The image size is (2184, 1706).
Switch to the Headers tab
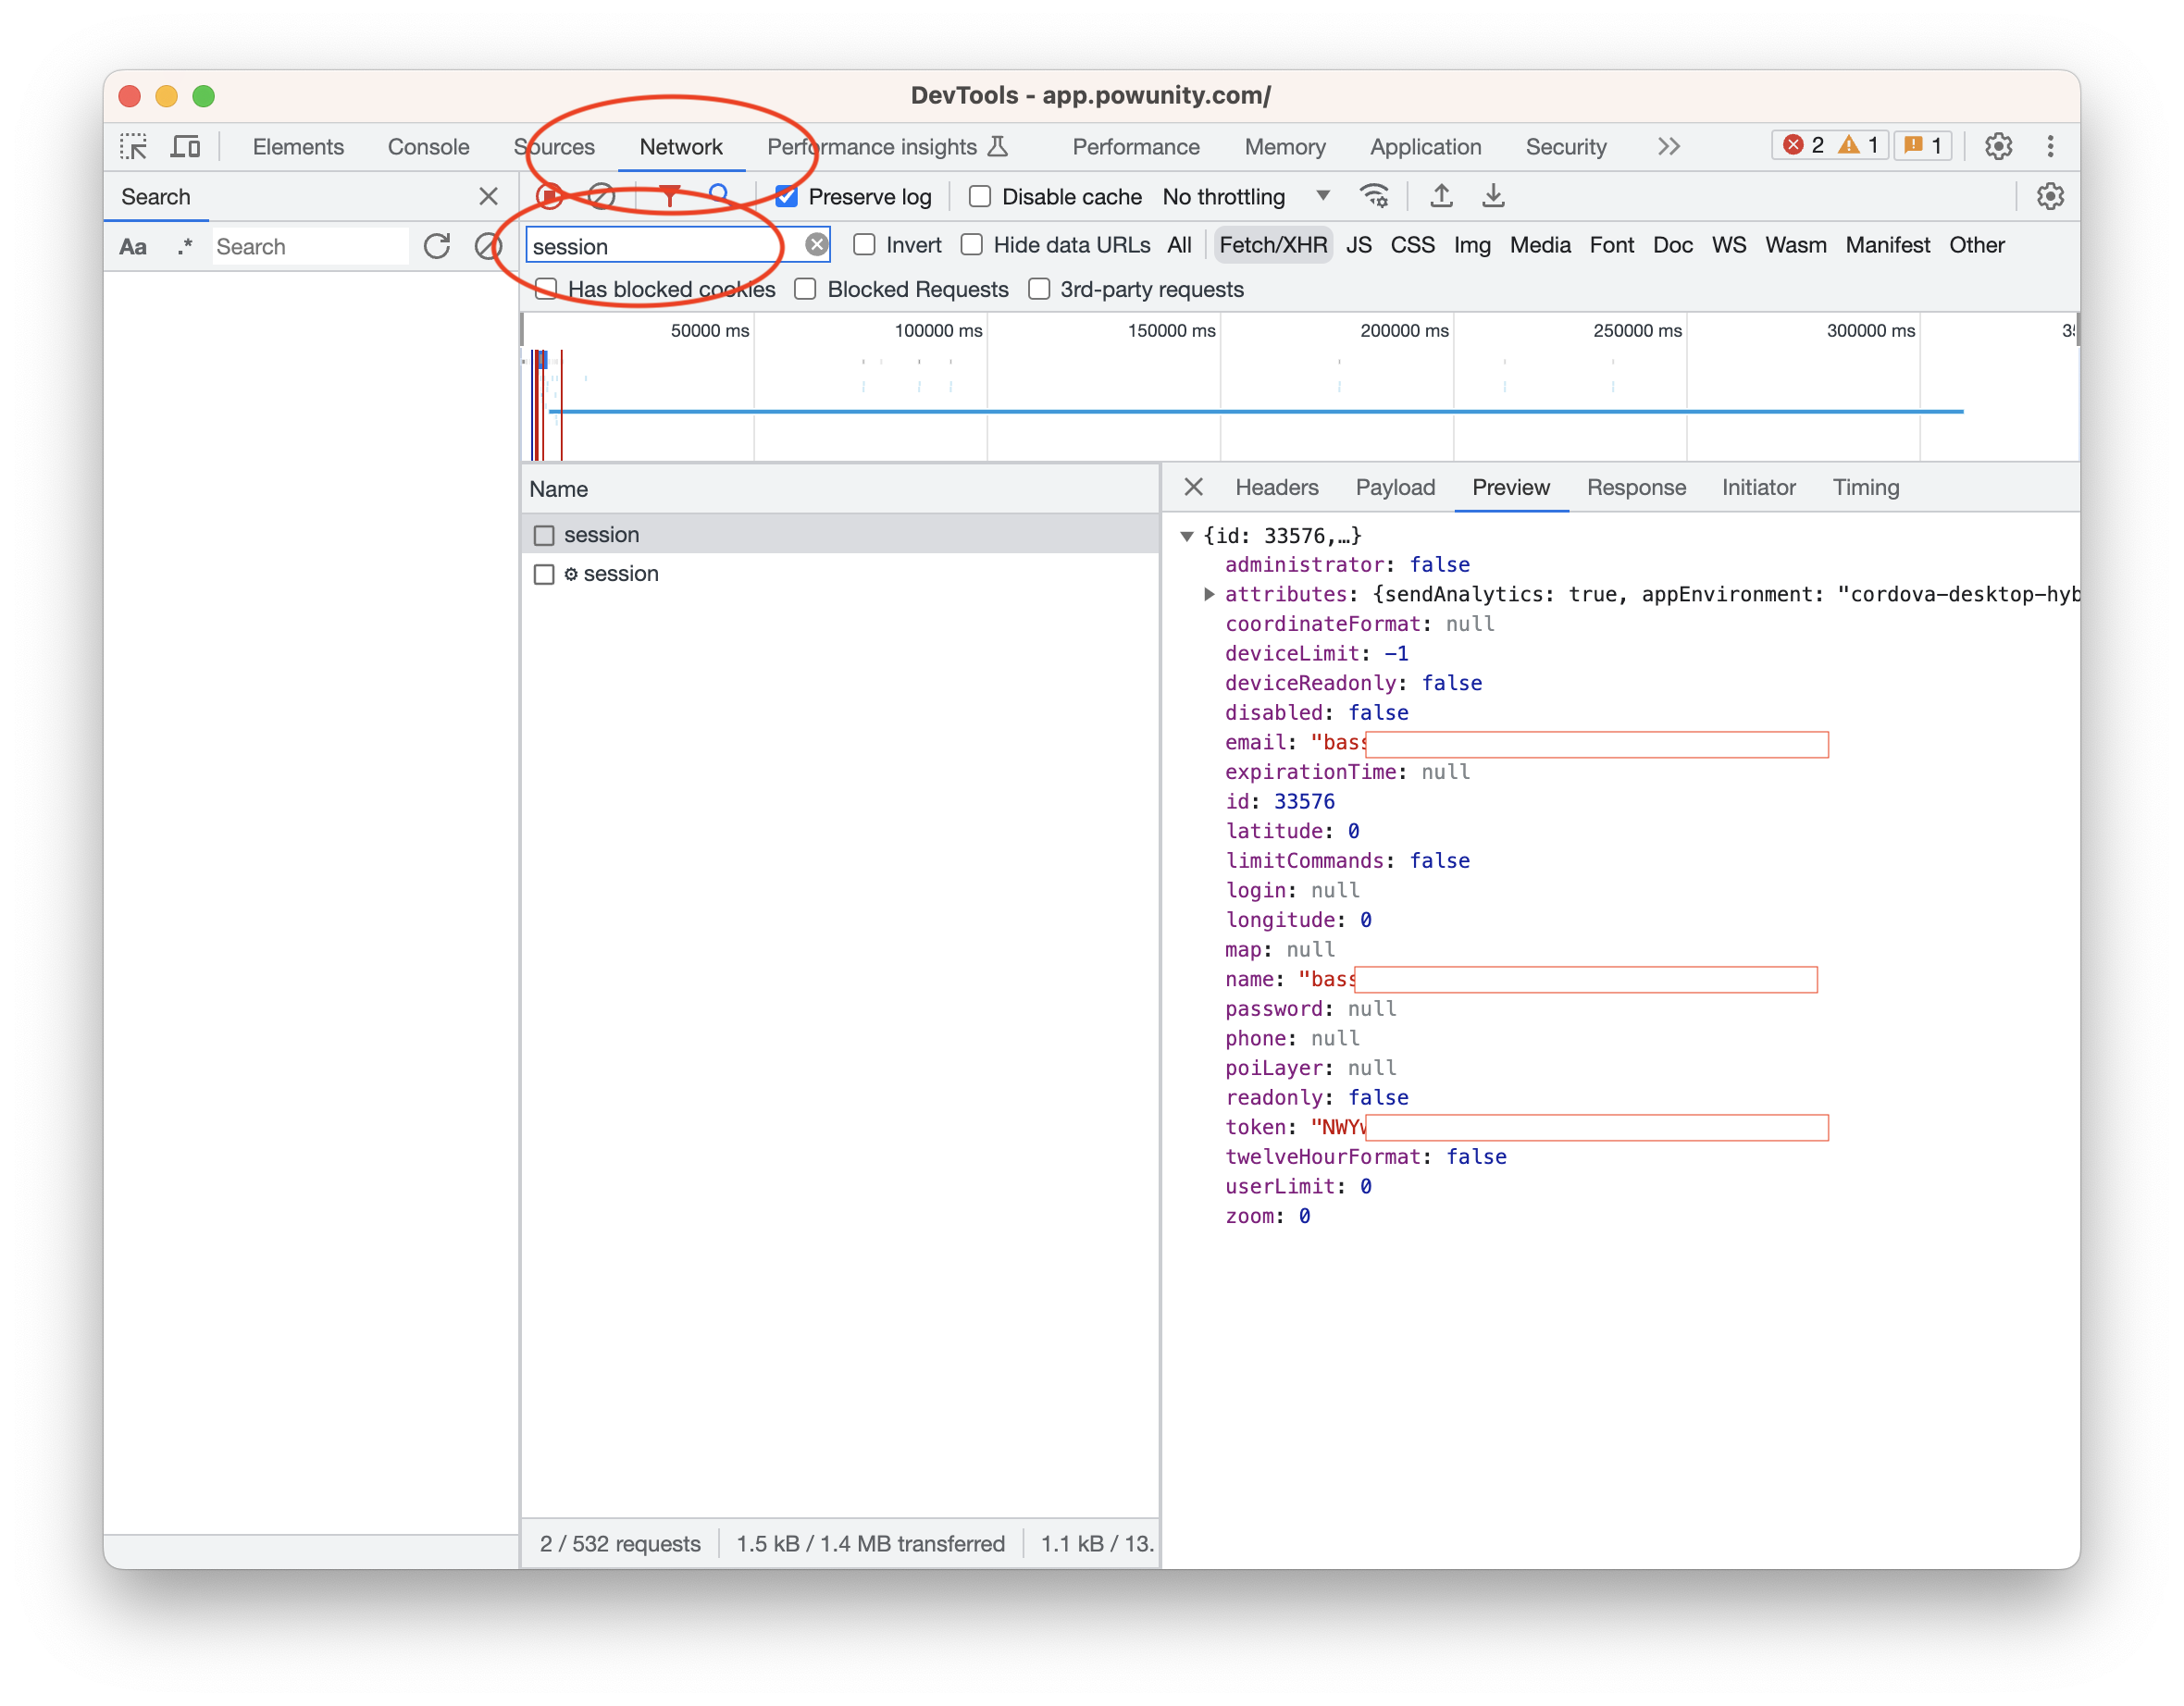(x=1276, y=487)
